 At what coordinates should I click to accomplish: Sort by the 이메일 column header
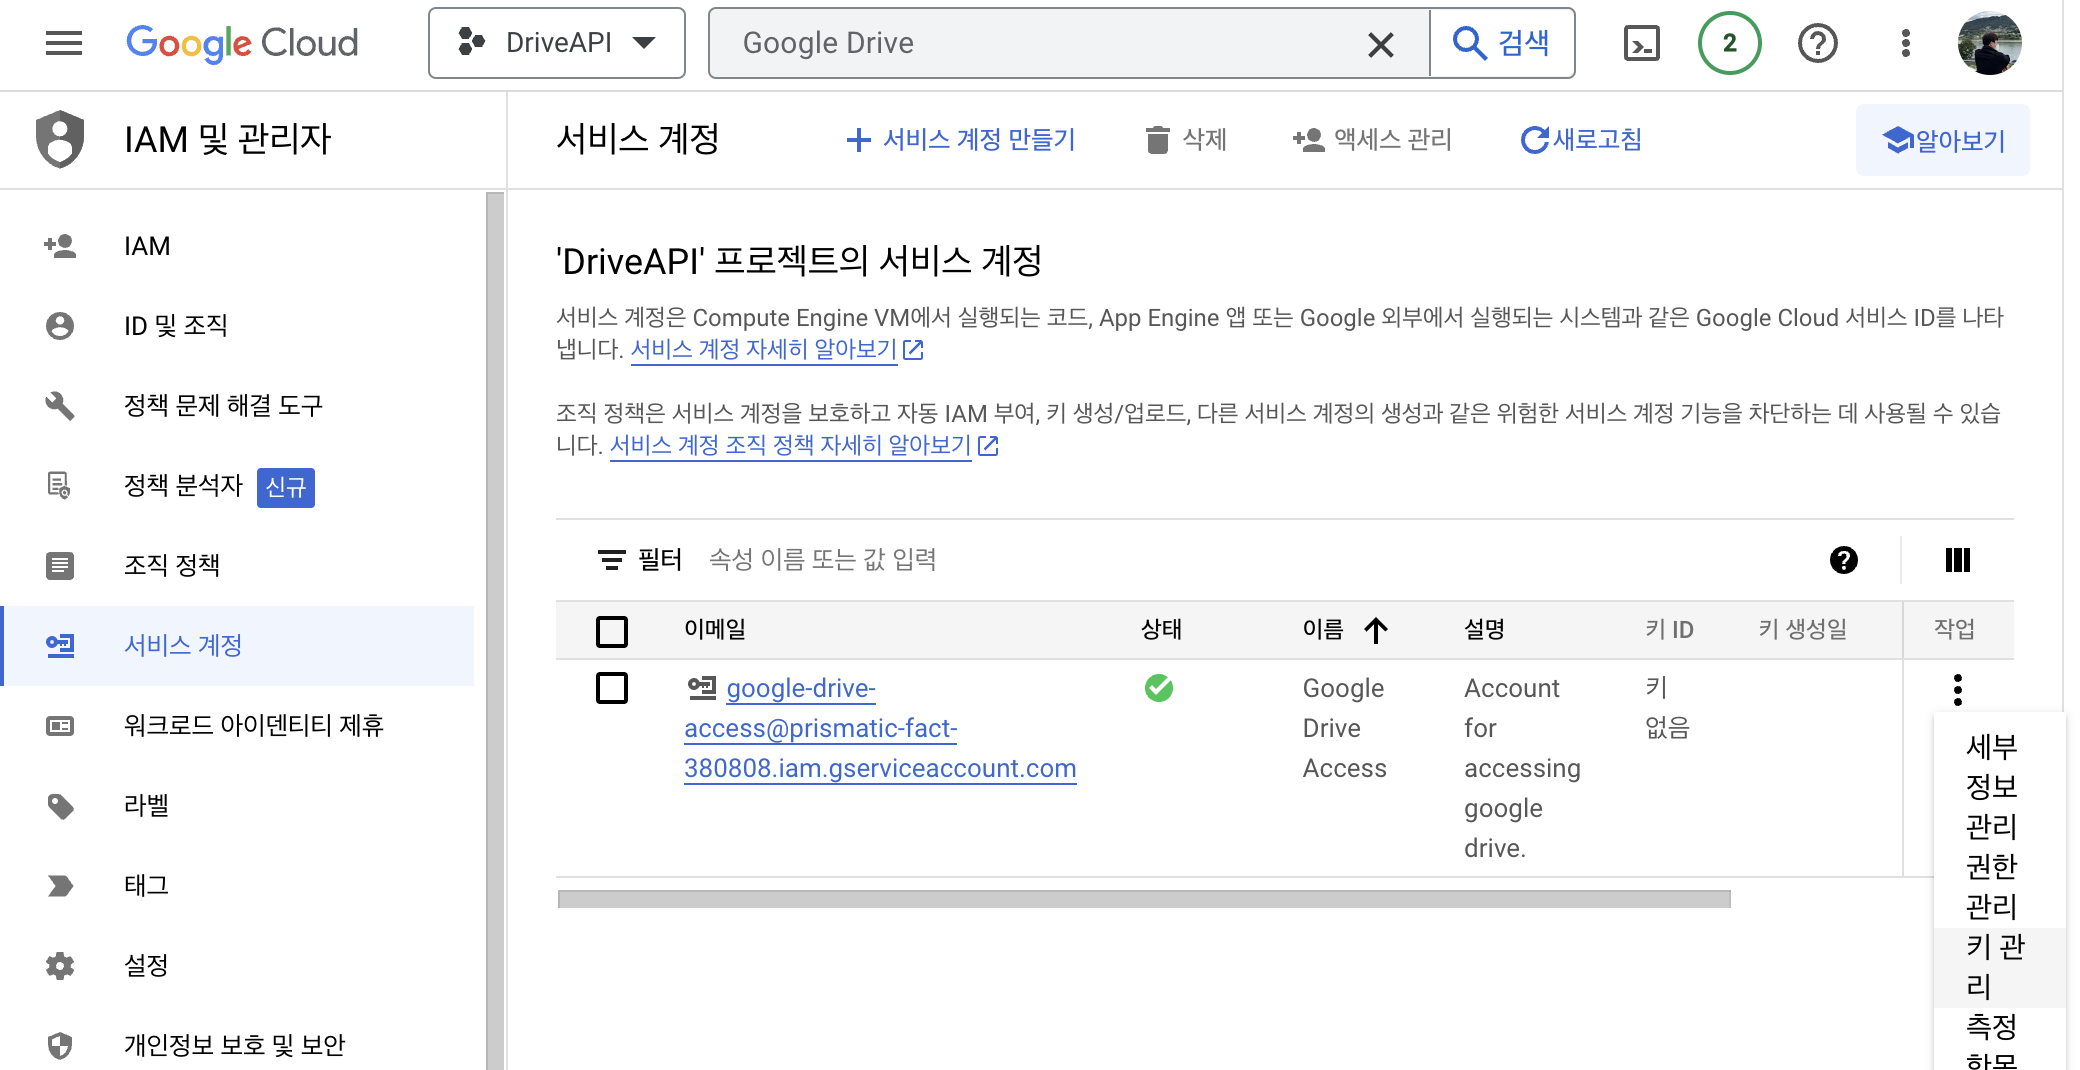coord(715,629)
